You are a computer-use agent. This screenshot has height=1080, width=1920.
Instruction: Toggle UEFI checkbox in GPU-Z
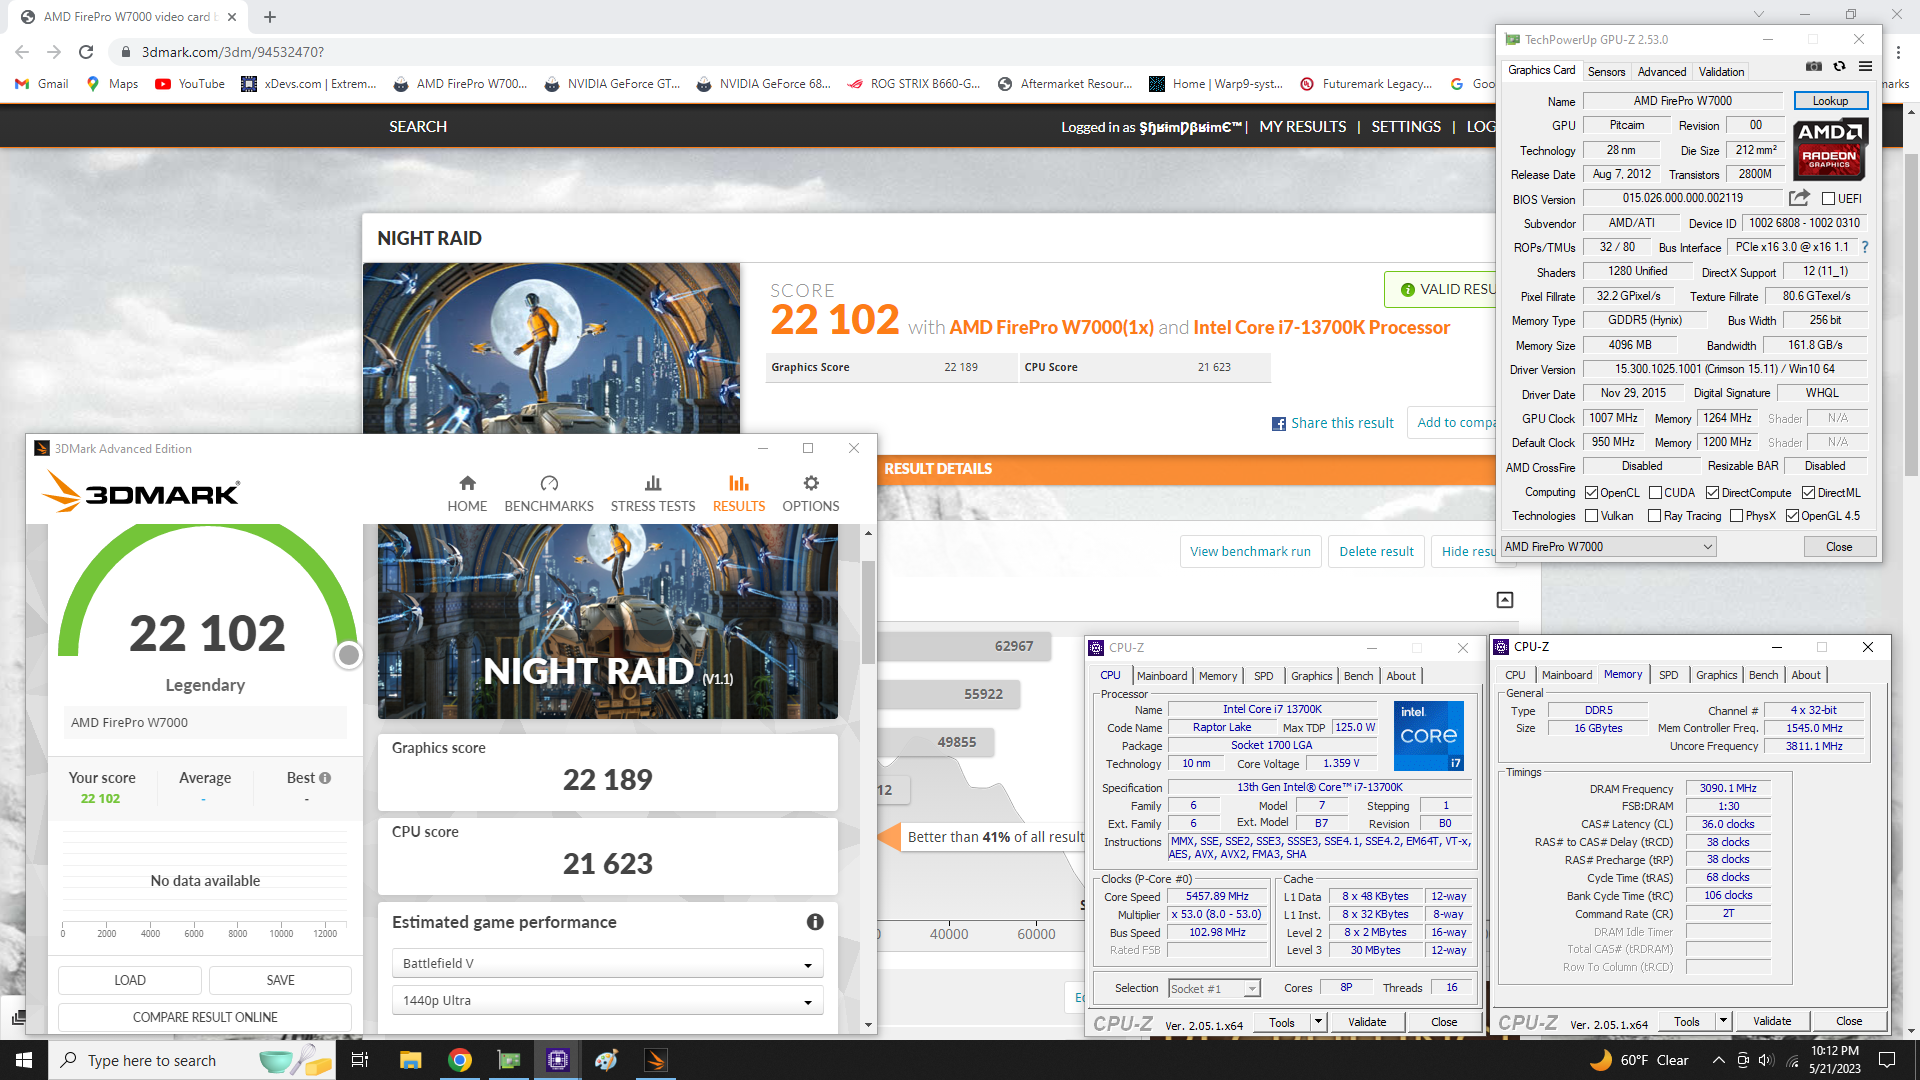click(x=1828, y=199)
